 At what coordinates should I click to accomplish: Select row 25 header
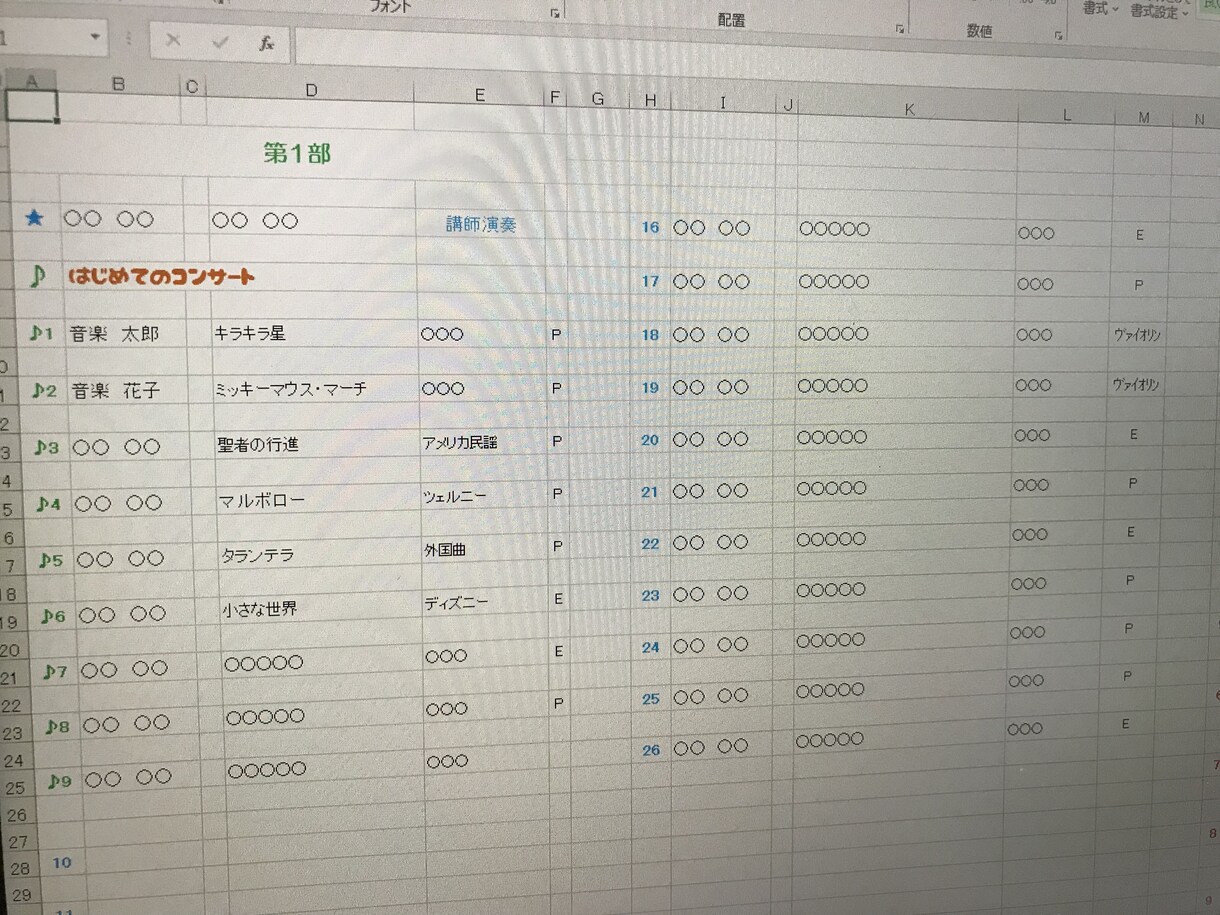point(15,788)
